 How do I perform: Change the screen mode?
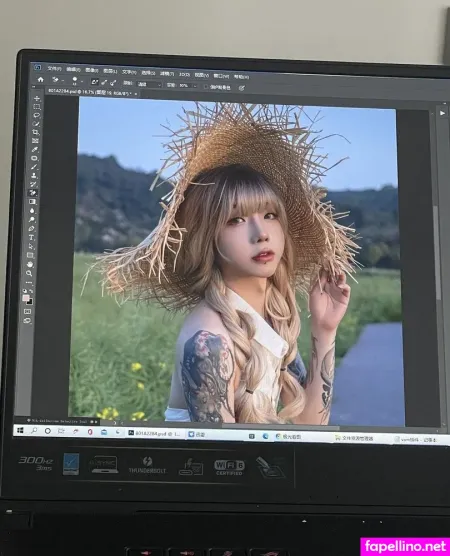coord(28,321)
